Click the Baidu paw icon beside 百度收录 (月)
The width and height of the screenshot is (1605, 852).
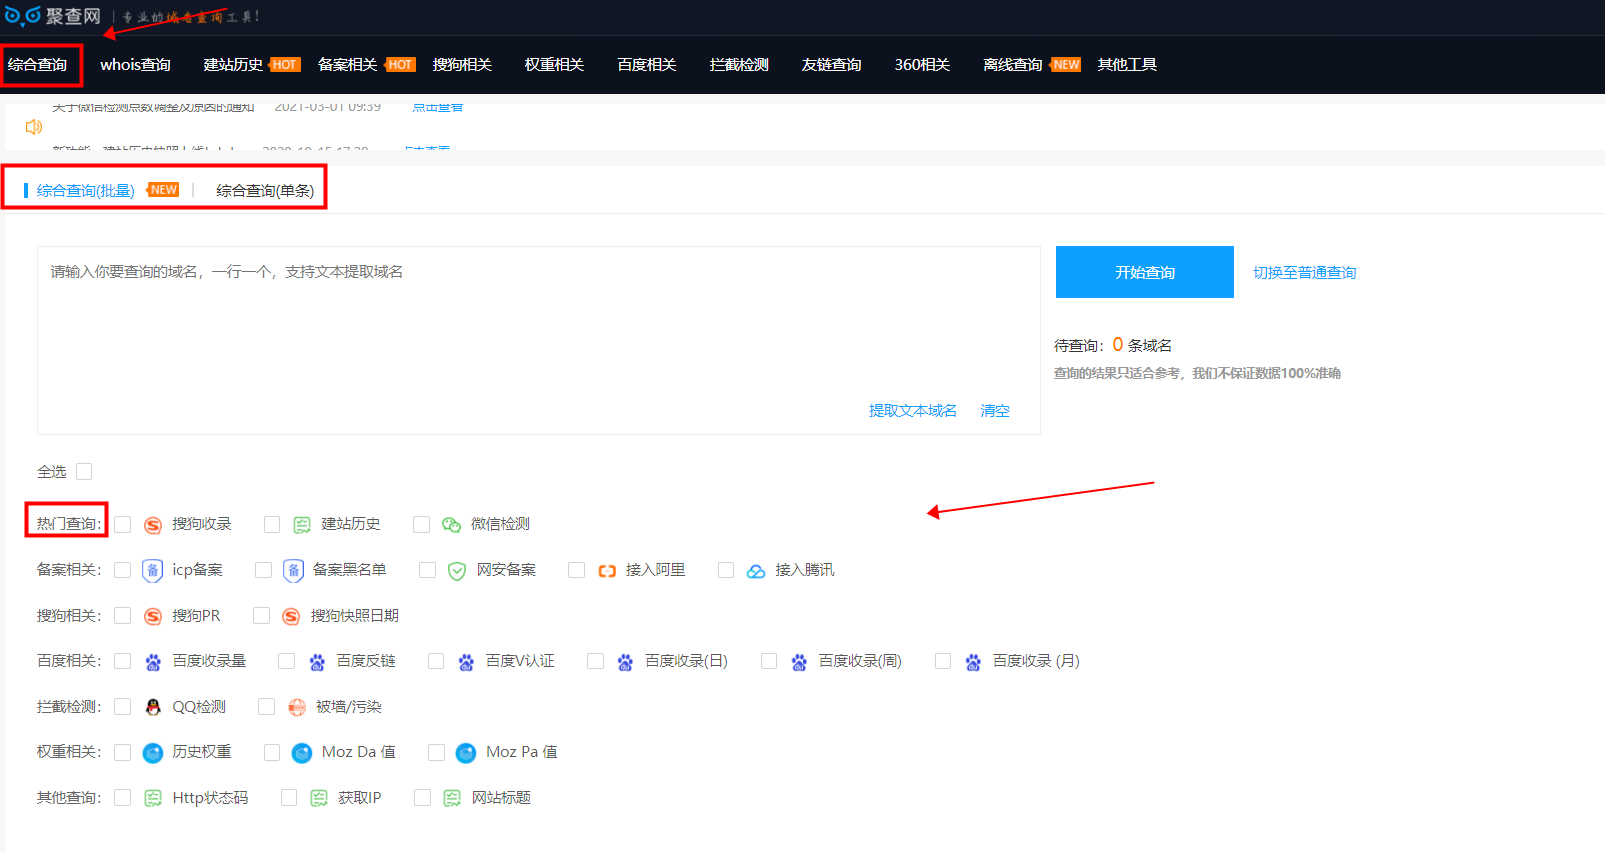[973, 662]
